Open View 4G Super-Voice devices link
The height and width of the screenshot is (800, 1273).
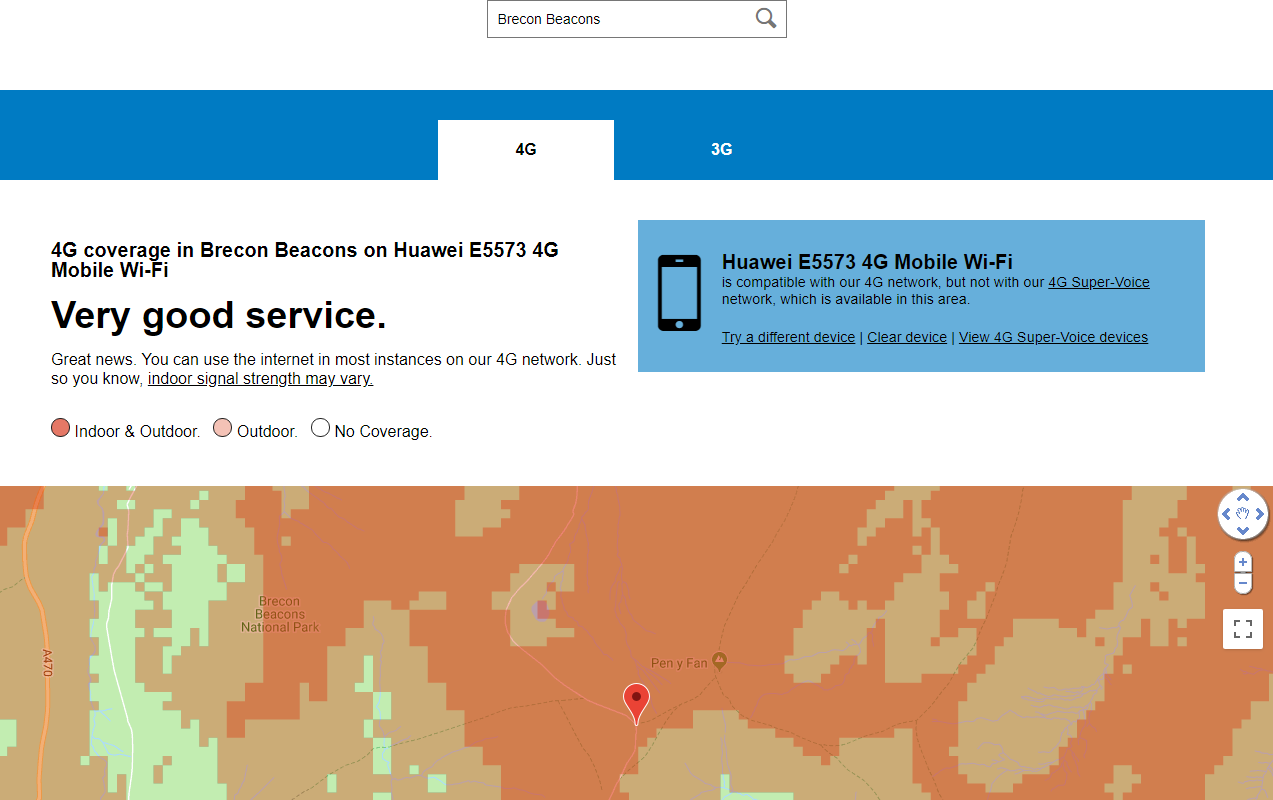point(1053,337)
